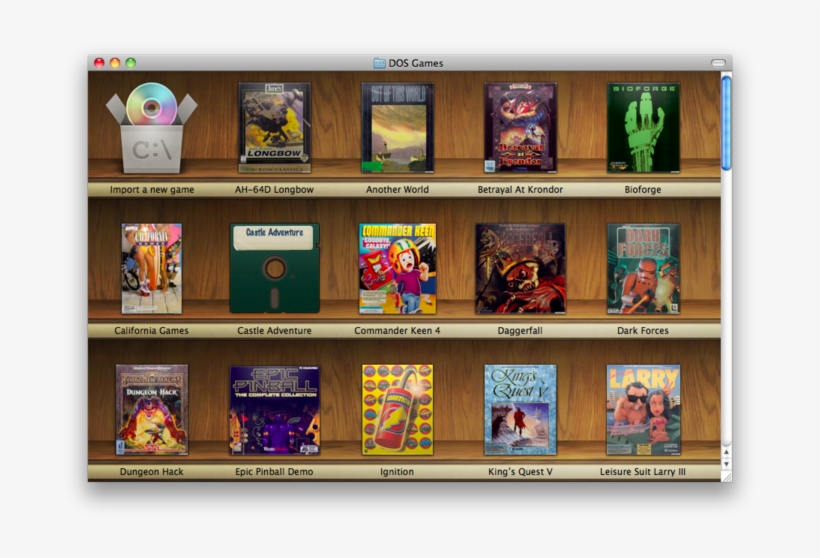Select the Castle Adventure floppy disk icon
Viewport: 820px width, 558px height.
[274, 268]
